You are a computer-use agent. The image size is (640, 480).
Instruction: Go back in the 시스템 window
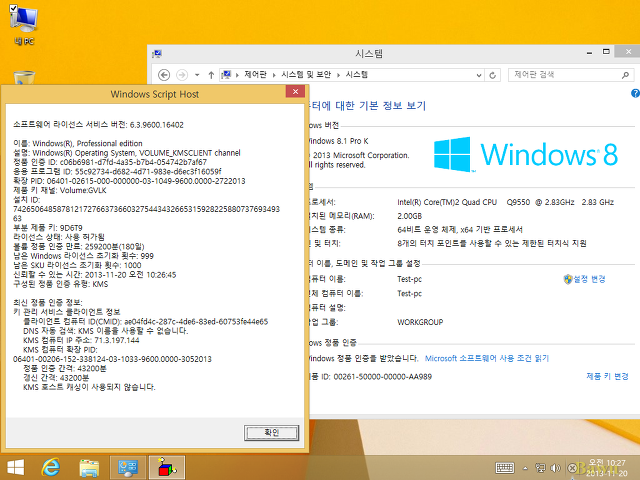(x=164, y=75)
